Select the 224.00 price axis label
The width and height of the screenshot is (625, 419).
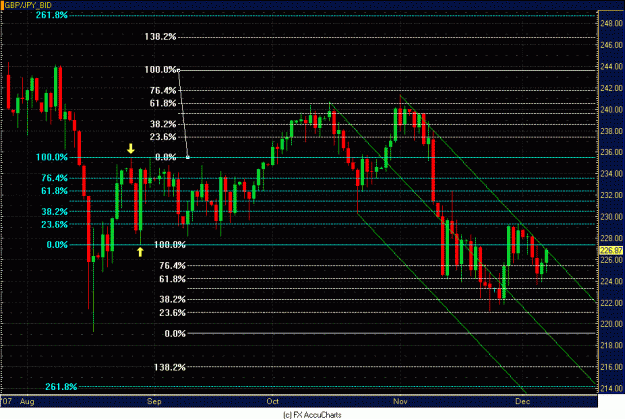click(611, 281)
